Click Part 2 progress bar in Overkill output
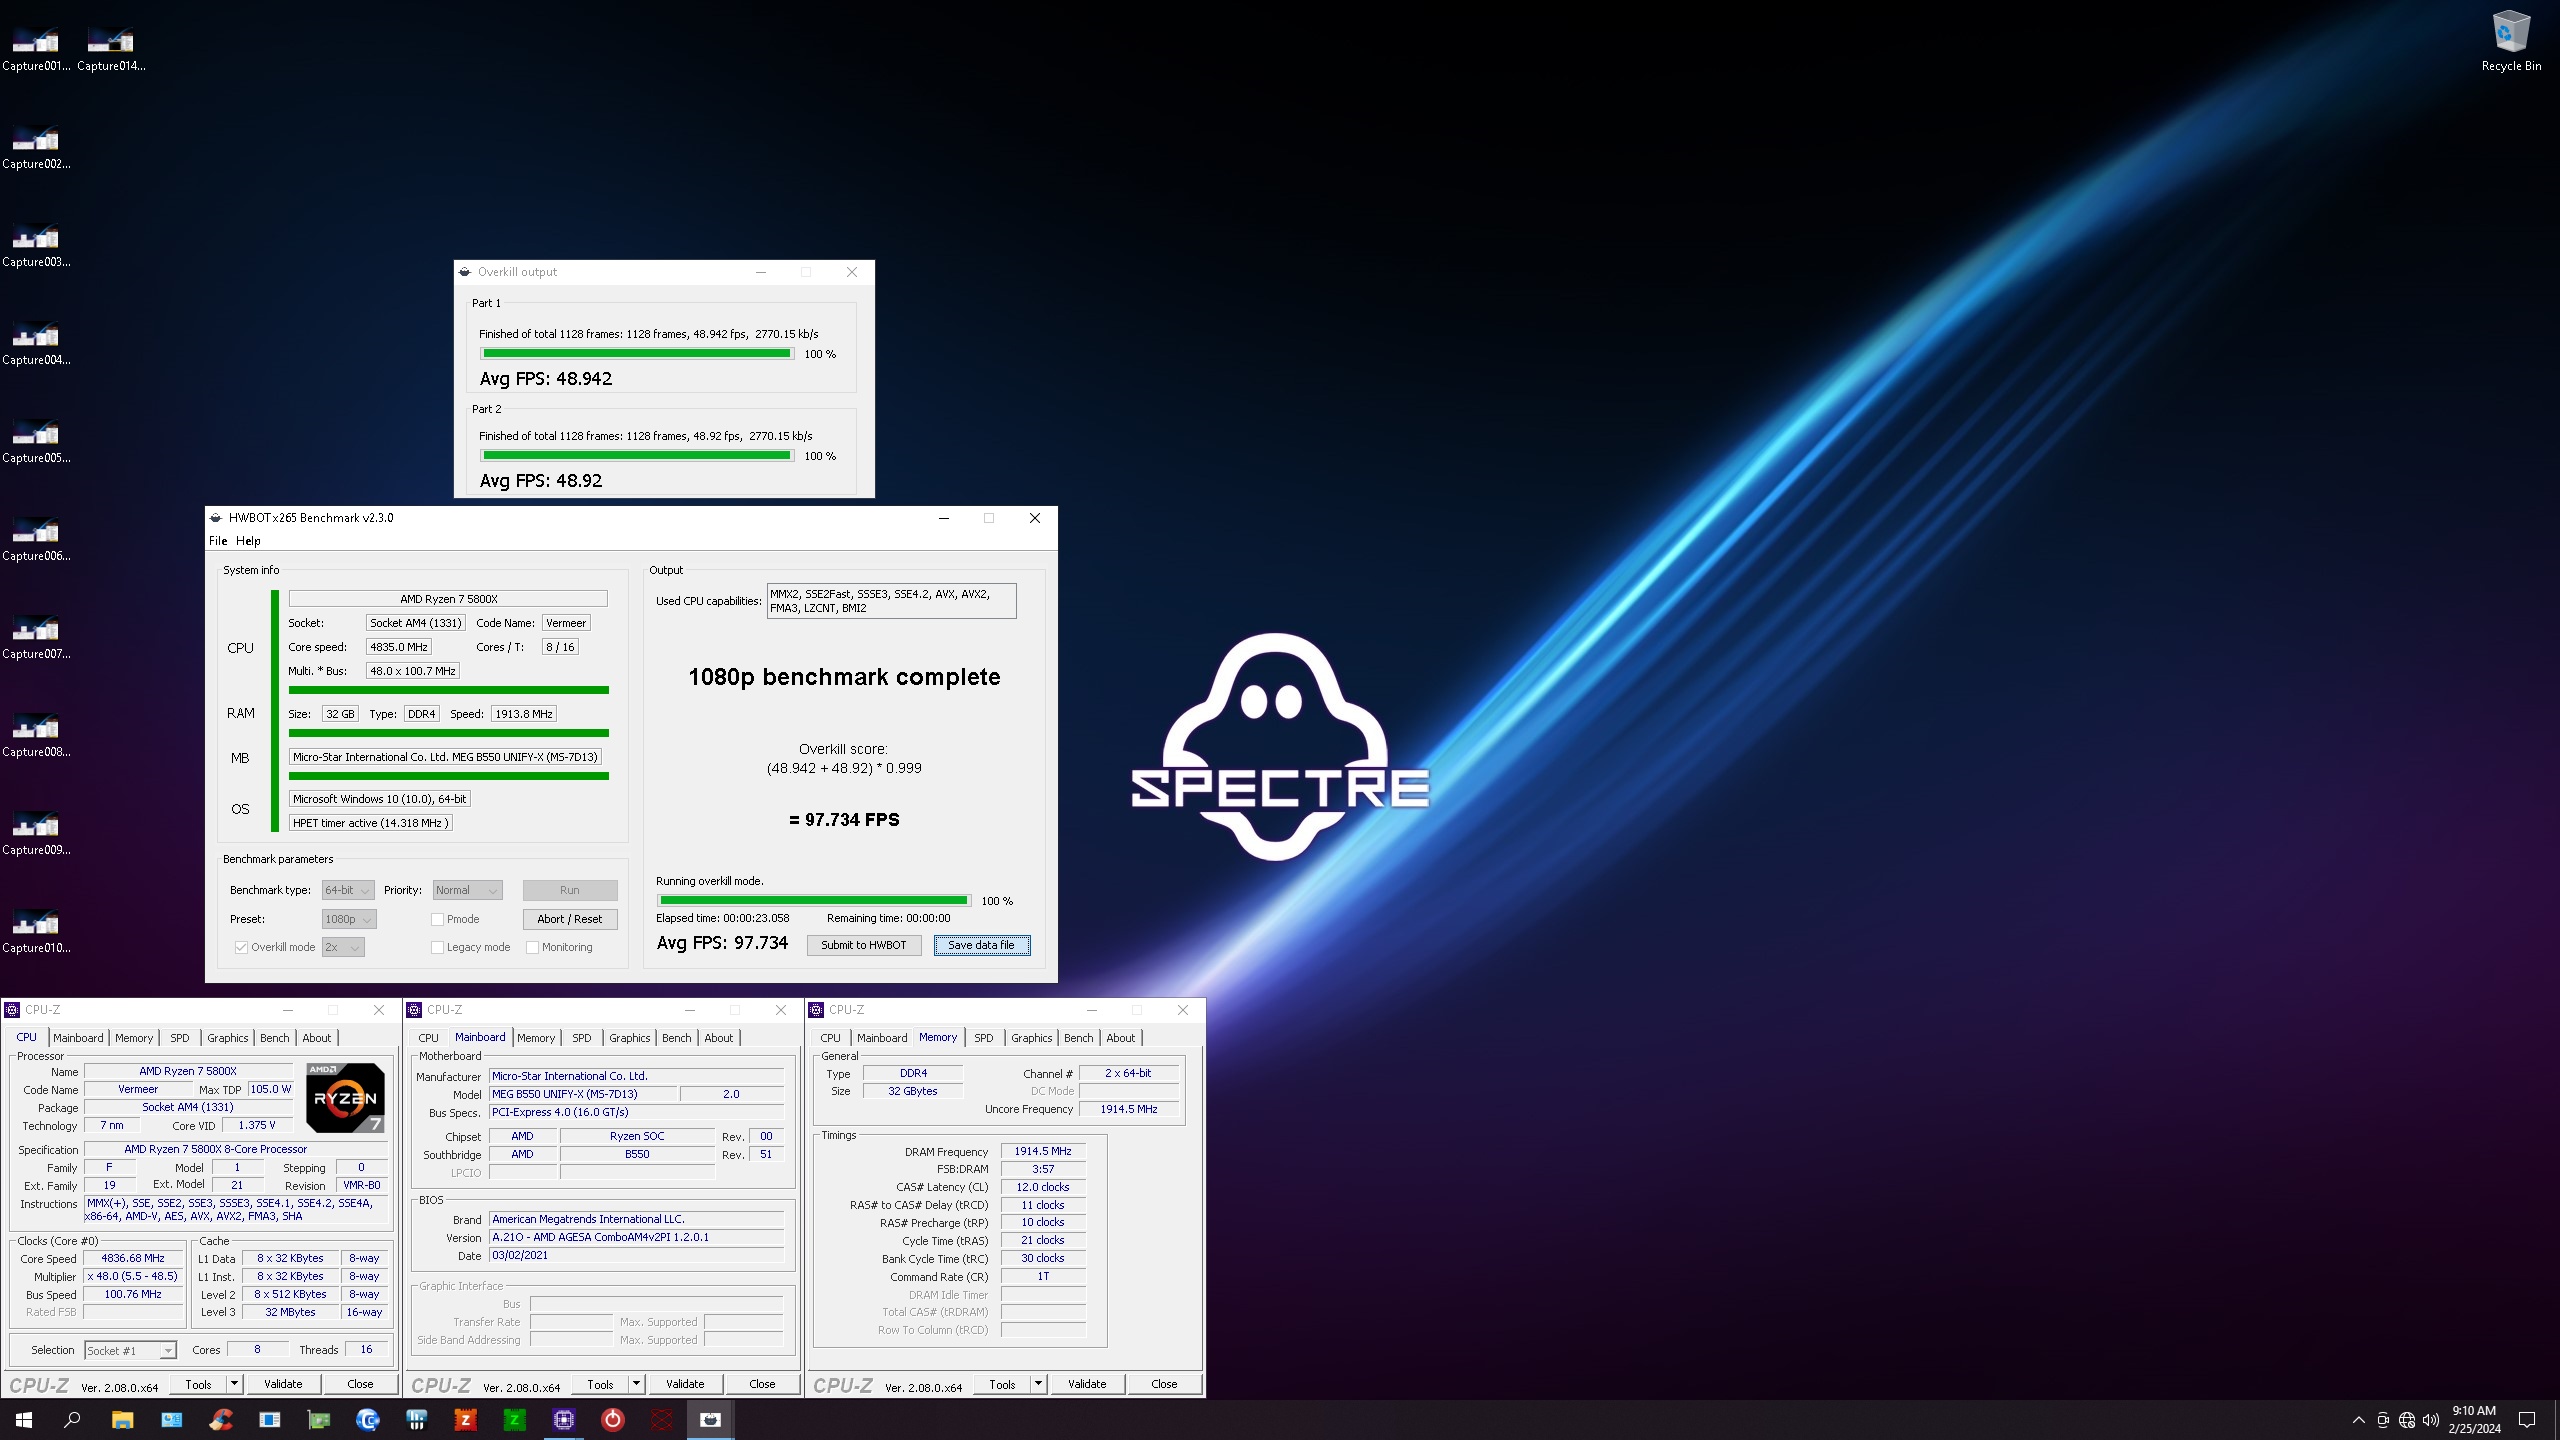The image size is (2560, 1440). pyautogui.click(x=637, y=455)
